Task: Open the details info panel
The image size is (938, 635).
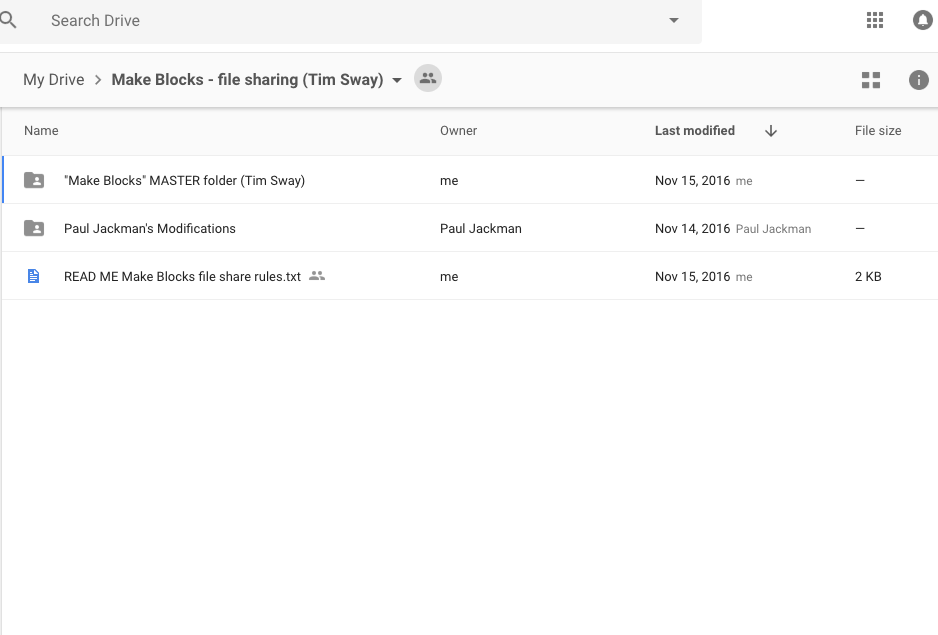Action: click(x=918, y=80)
